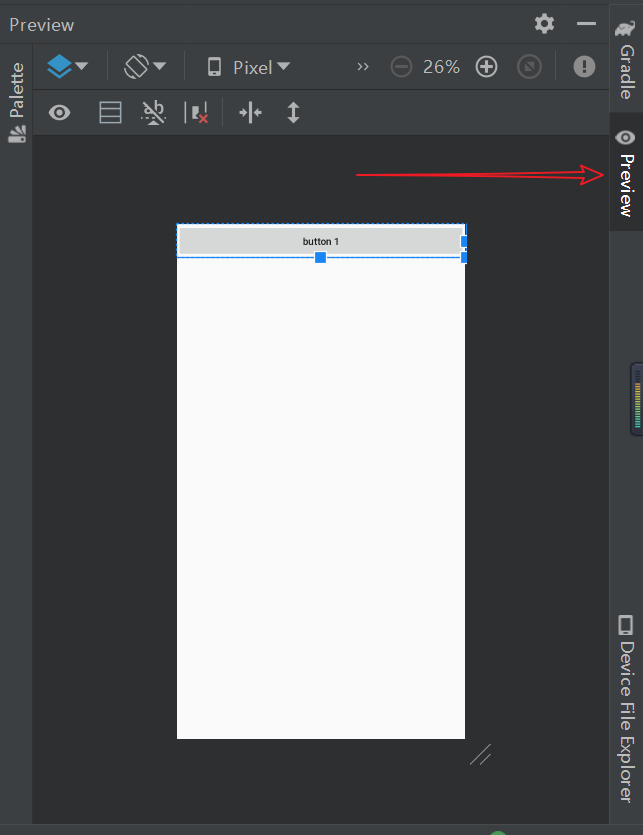643x835 pixels.
Task: Click the Preview panel title
Action: (x=42, y=24)
